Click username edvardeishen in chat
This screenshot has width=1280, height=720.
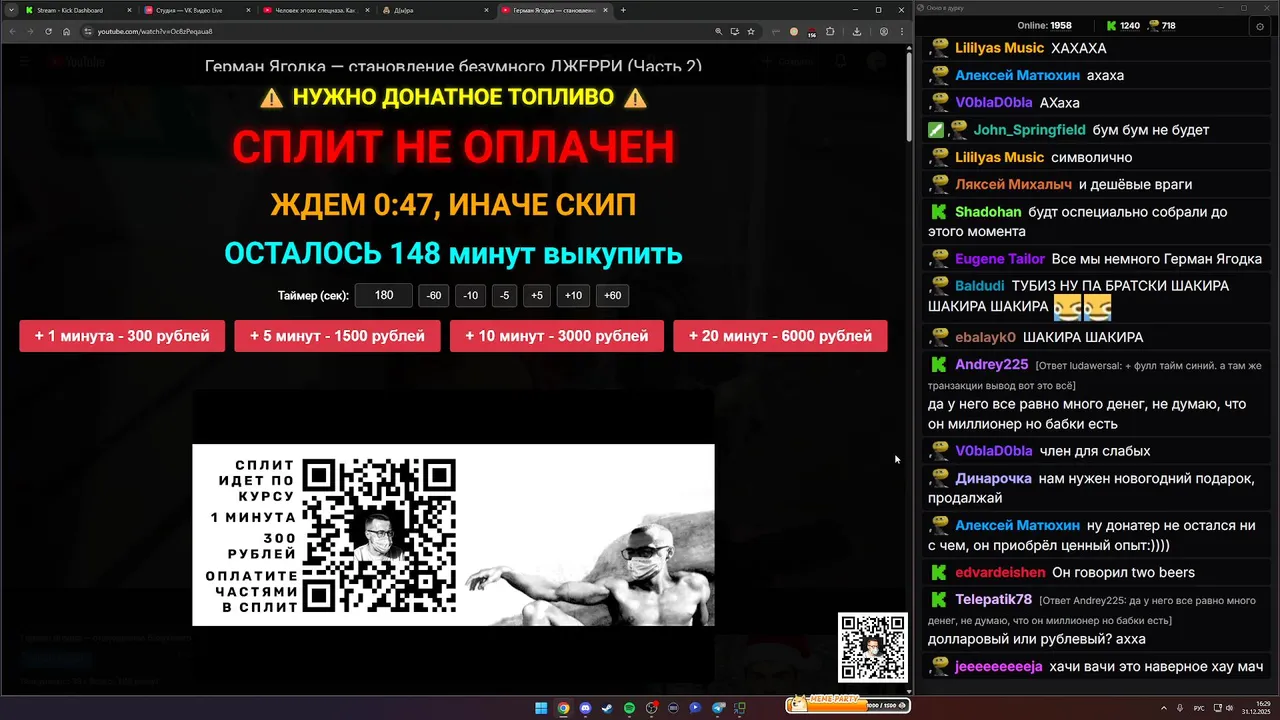[1000, 573]
